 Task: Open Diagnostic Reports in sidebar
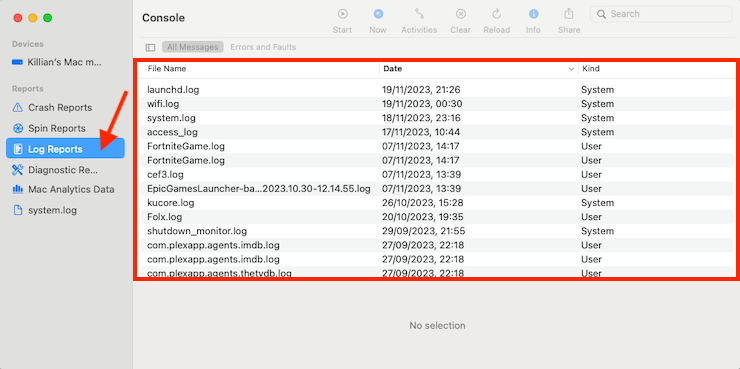[63, 169]
